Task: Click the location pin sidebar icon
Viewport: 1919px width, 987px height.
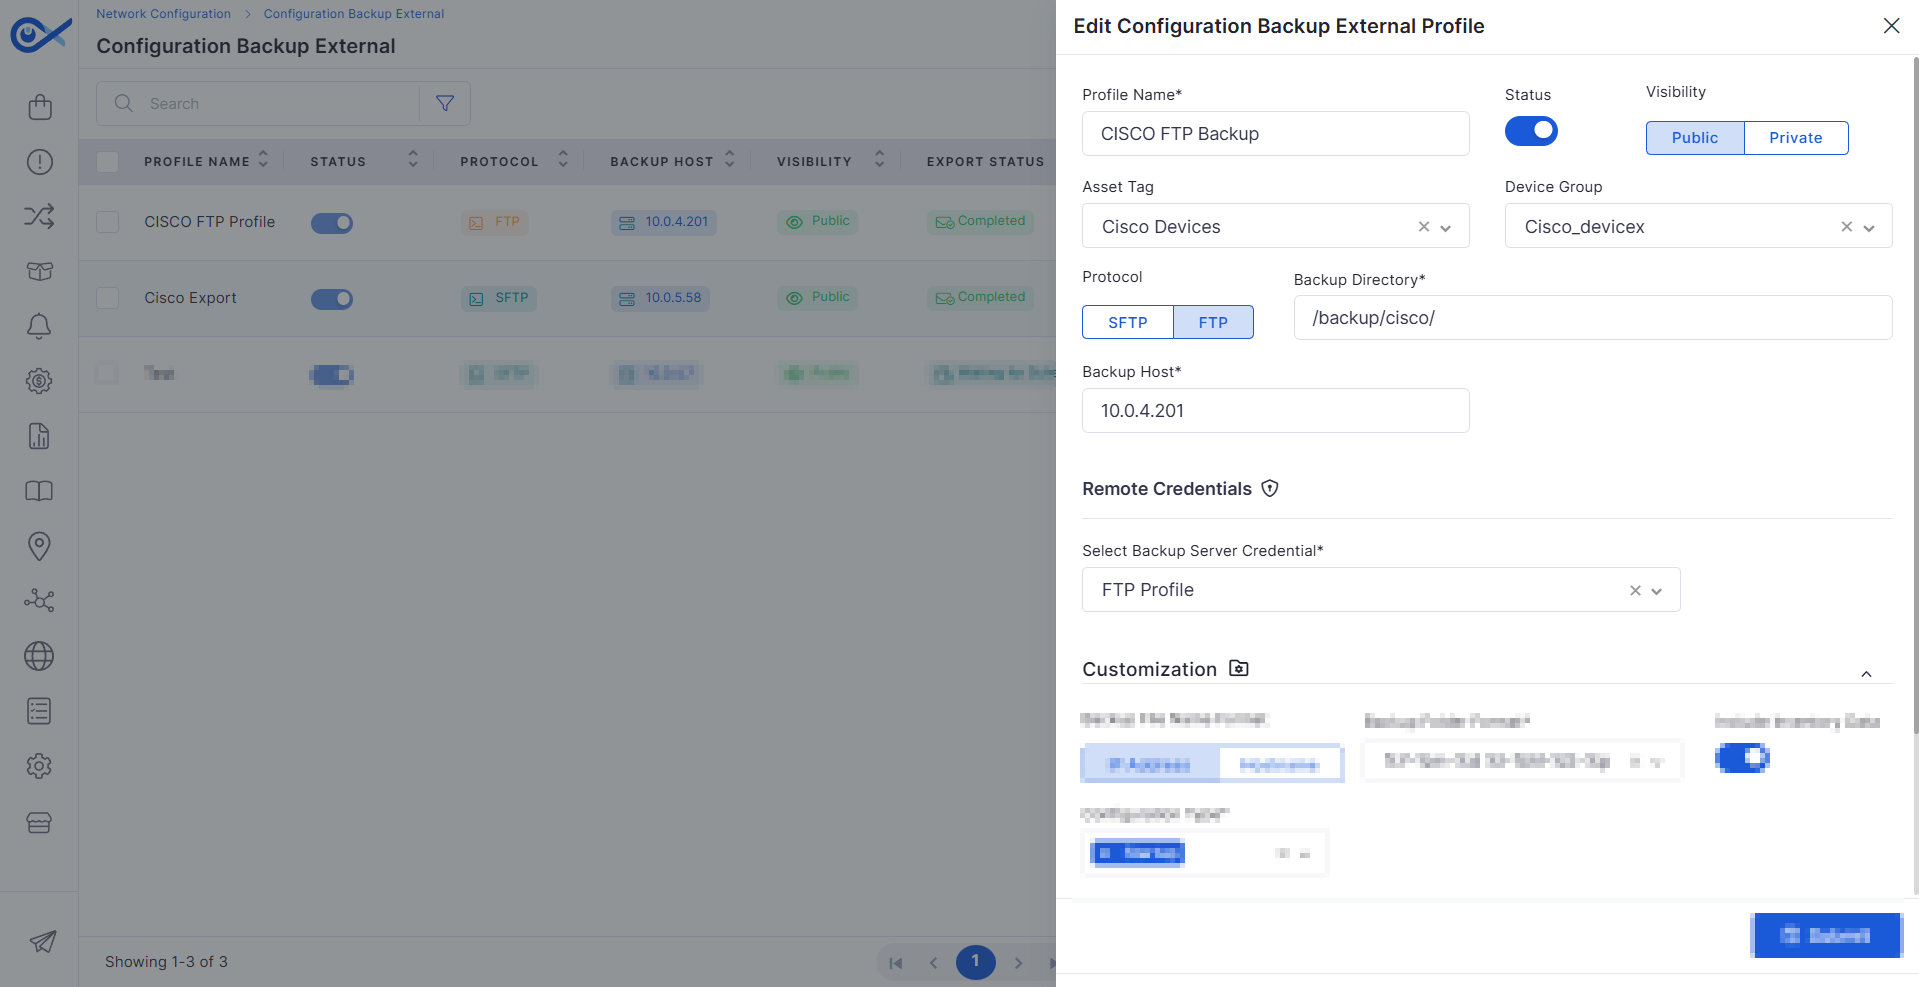Action: [x=39, y=545]
